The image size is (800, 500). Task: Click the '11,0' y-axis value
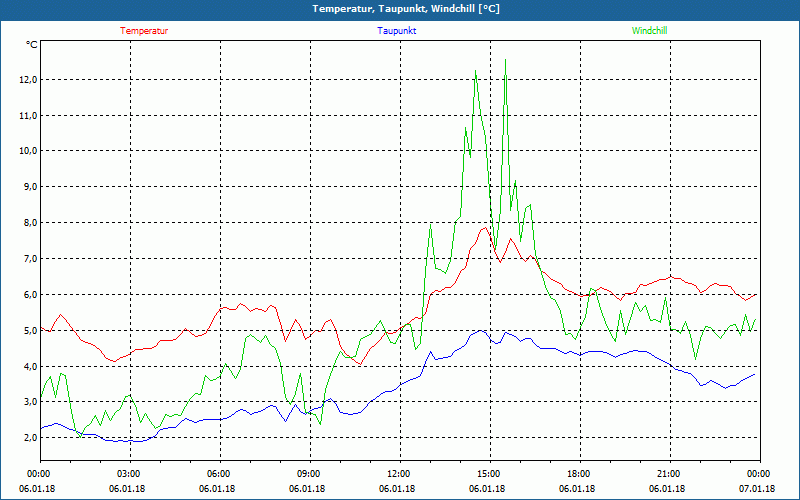point(29,115)
